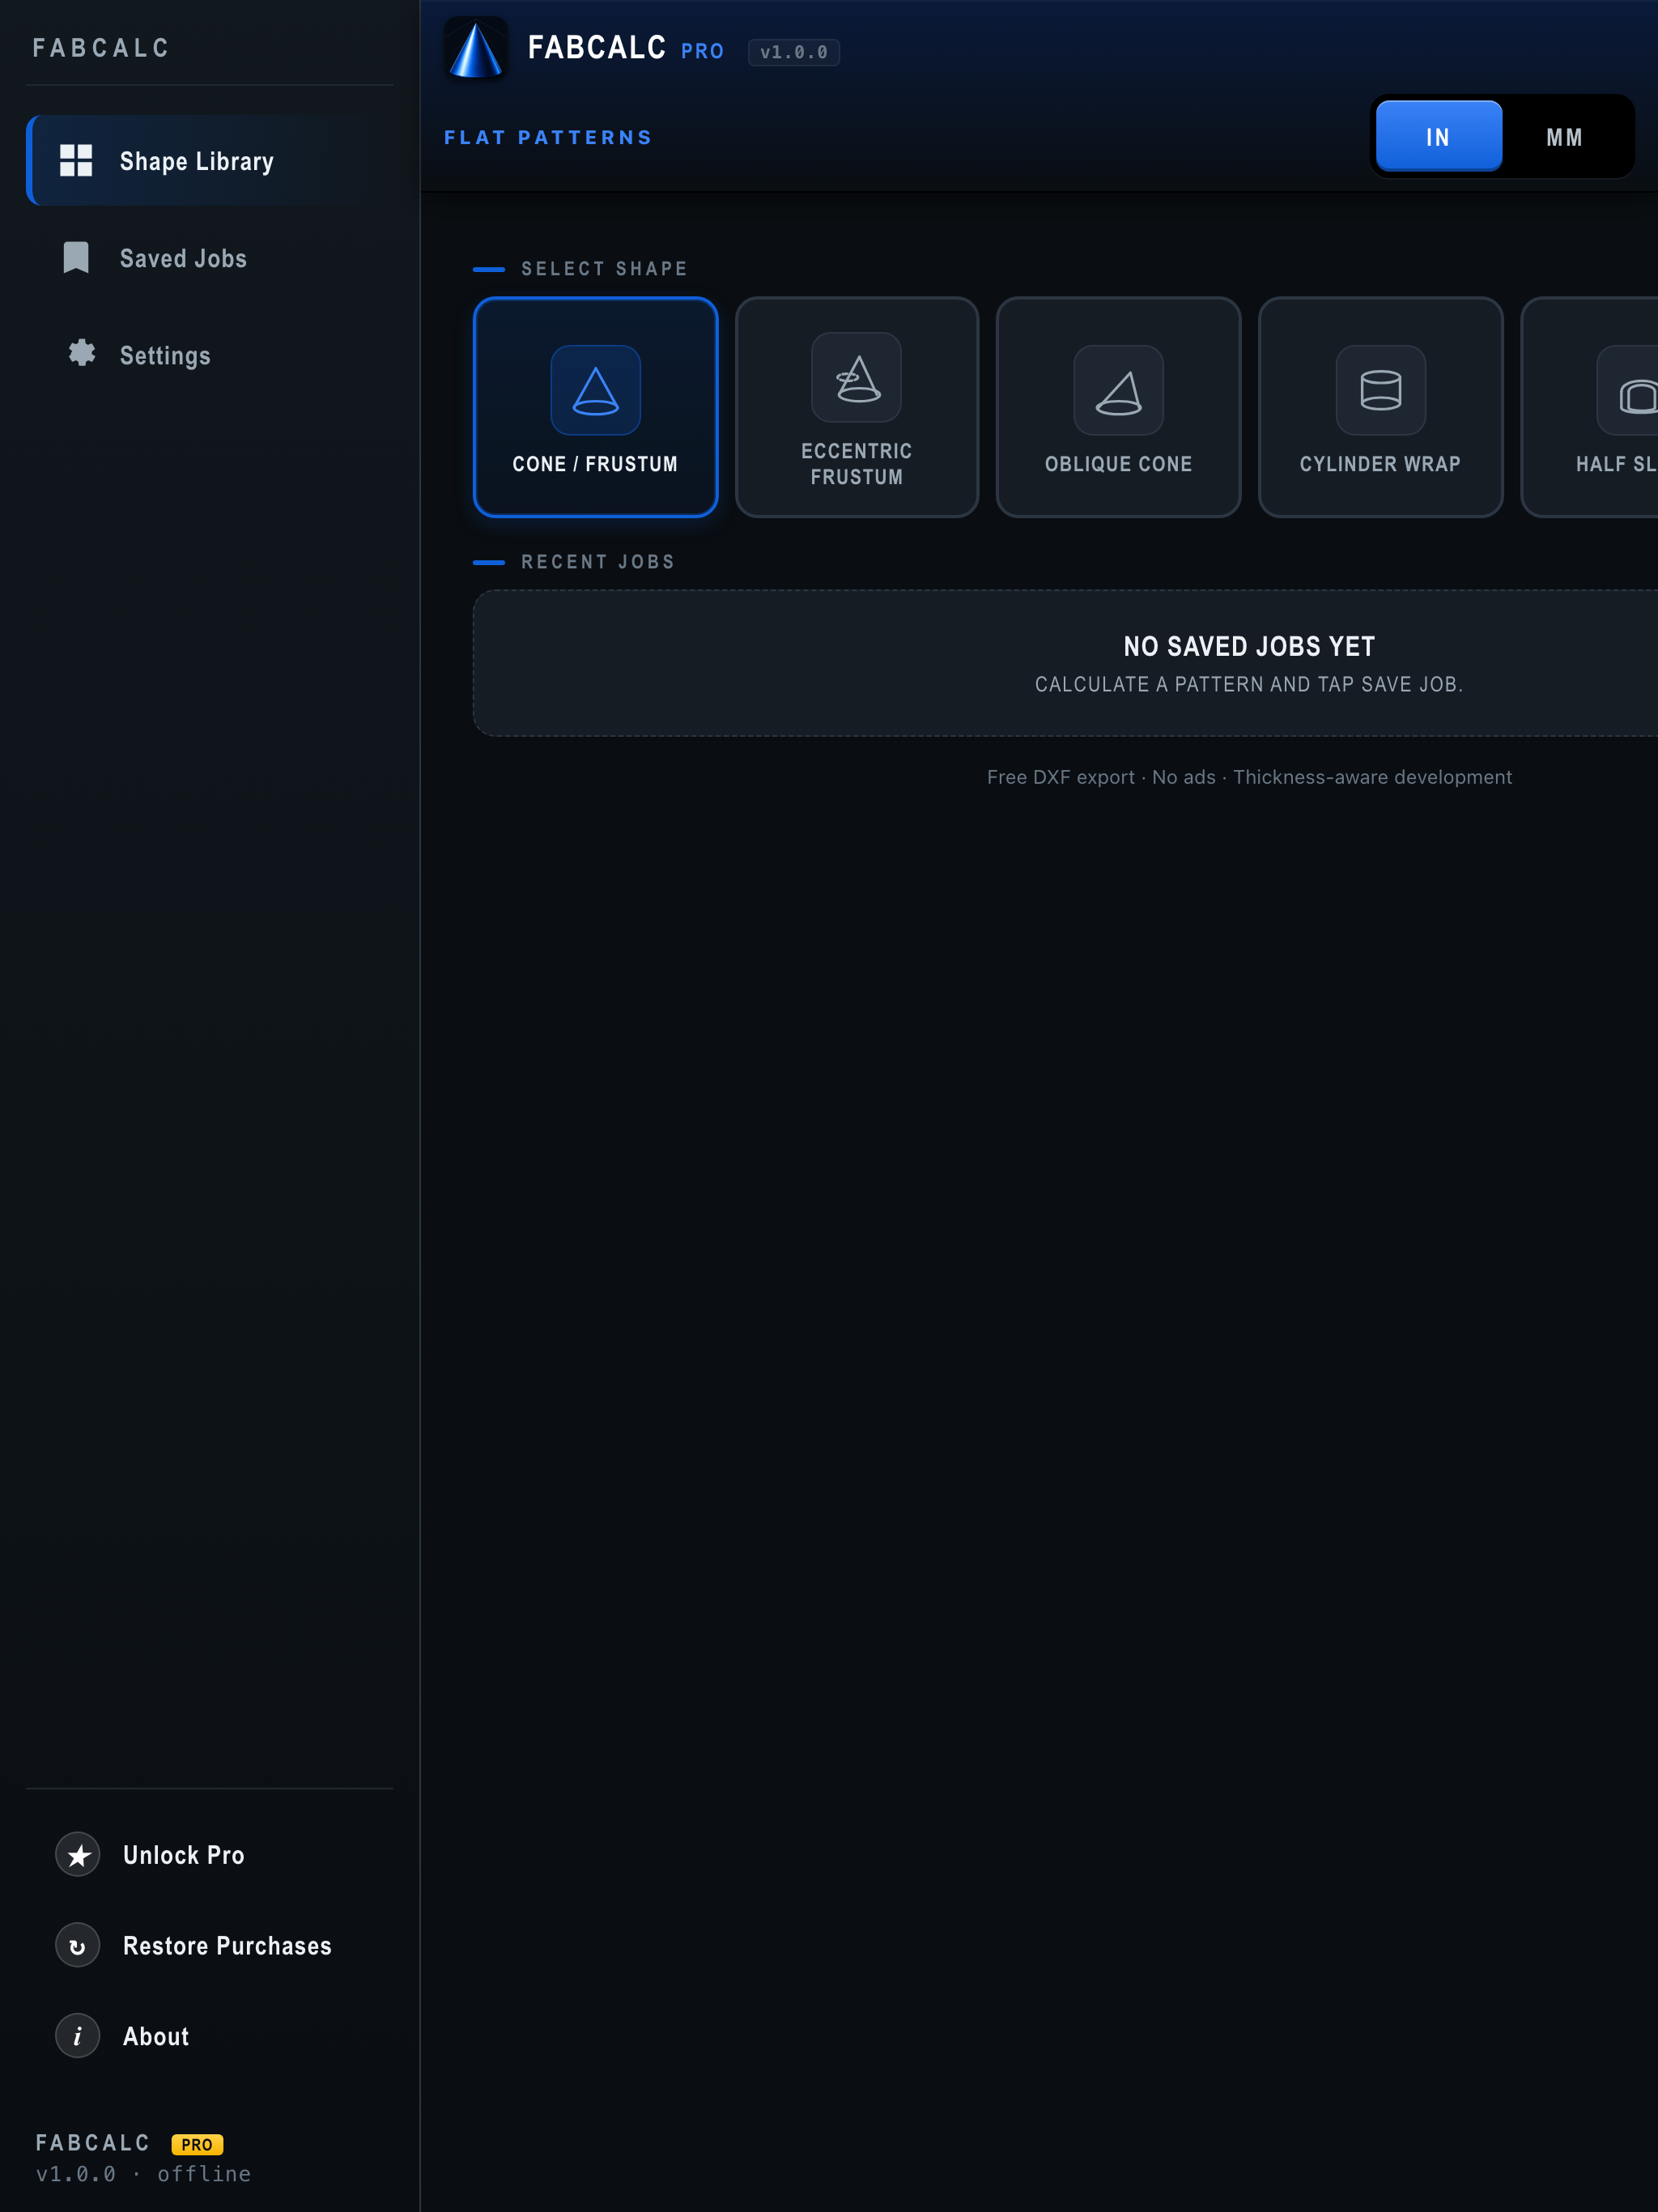Click 'CALCULATE A PATTERN AND TAP SAVE JOB.' text
Viewport: 1658px width, 2212px height.
point(1249,684)
